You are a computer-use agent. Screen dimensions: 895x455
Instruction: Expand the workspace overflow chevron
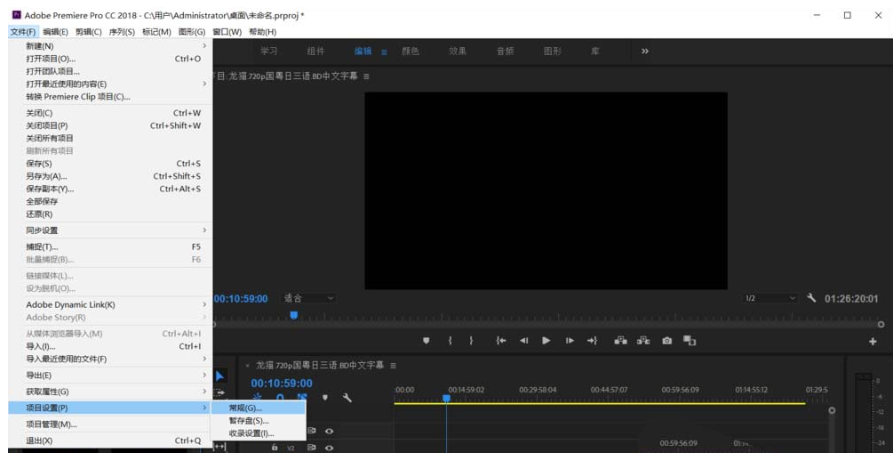tap(645, 51)
